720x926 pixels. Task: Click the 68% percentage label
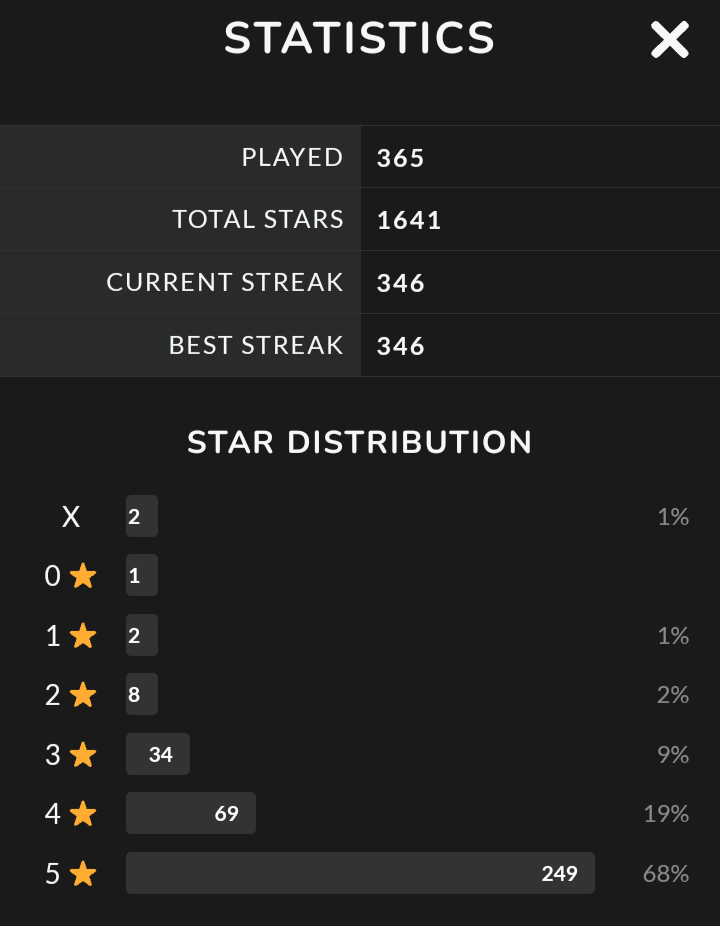(x=666, y=874)
